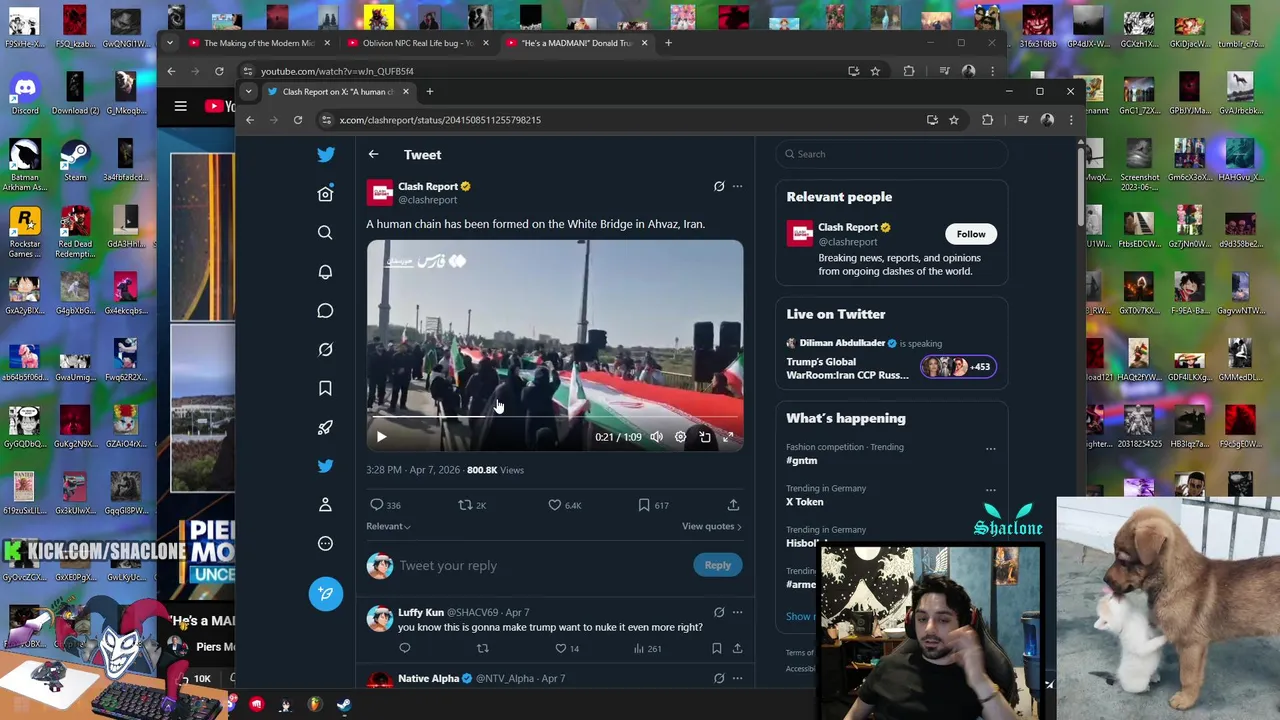Reload the x.com page

298,120
